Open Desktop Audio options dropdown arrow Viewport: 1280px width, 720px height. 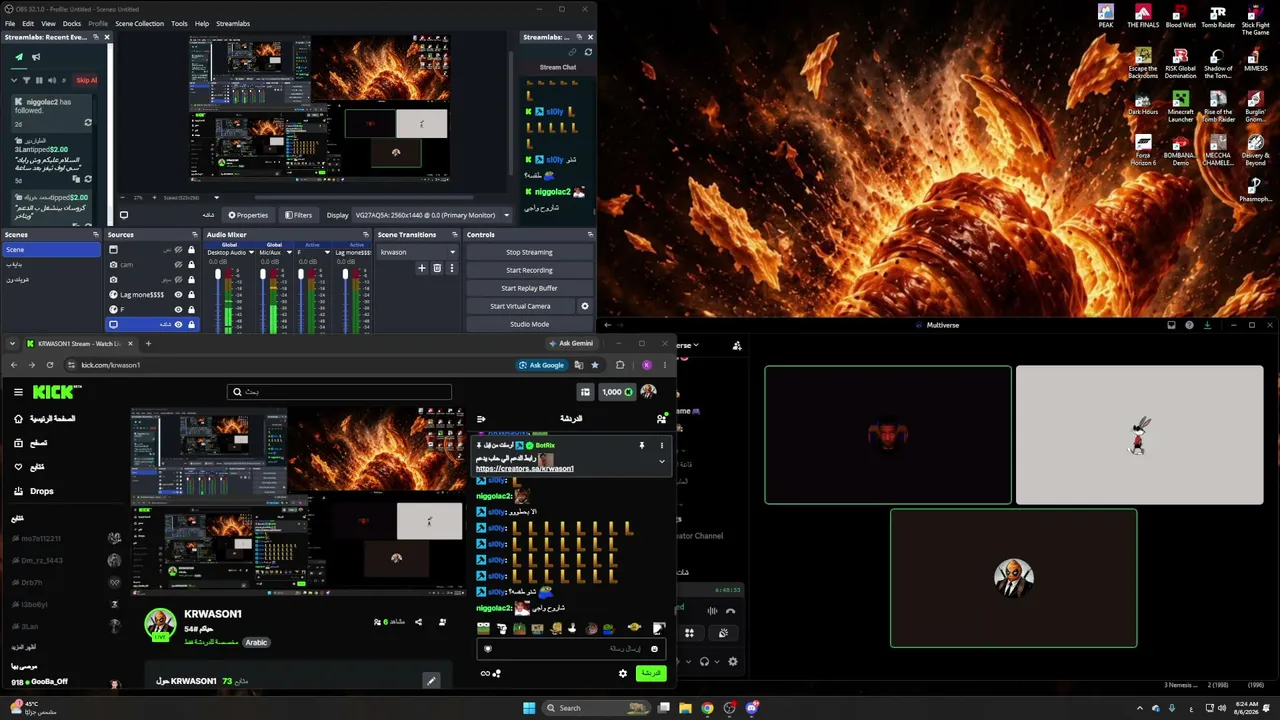[x=251, y=252]
